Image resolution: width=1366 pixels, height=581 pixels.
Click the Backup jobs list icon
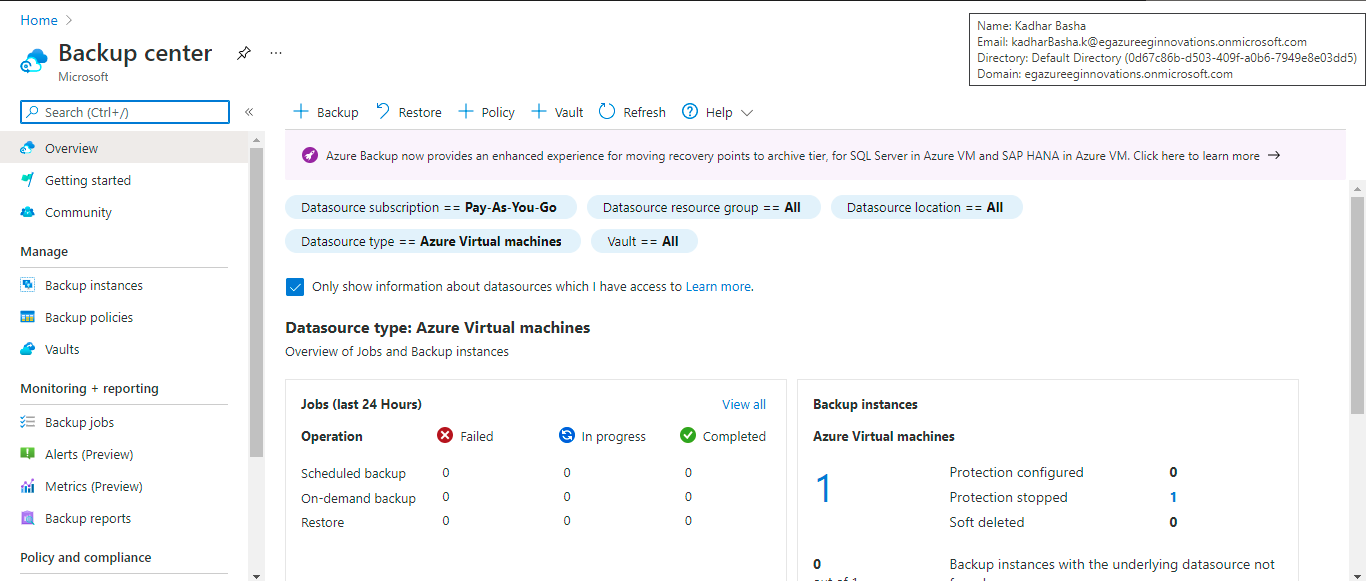click(x=28, y=422)
